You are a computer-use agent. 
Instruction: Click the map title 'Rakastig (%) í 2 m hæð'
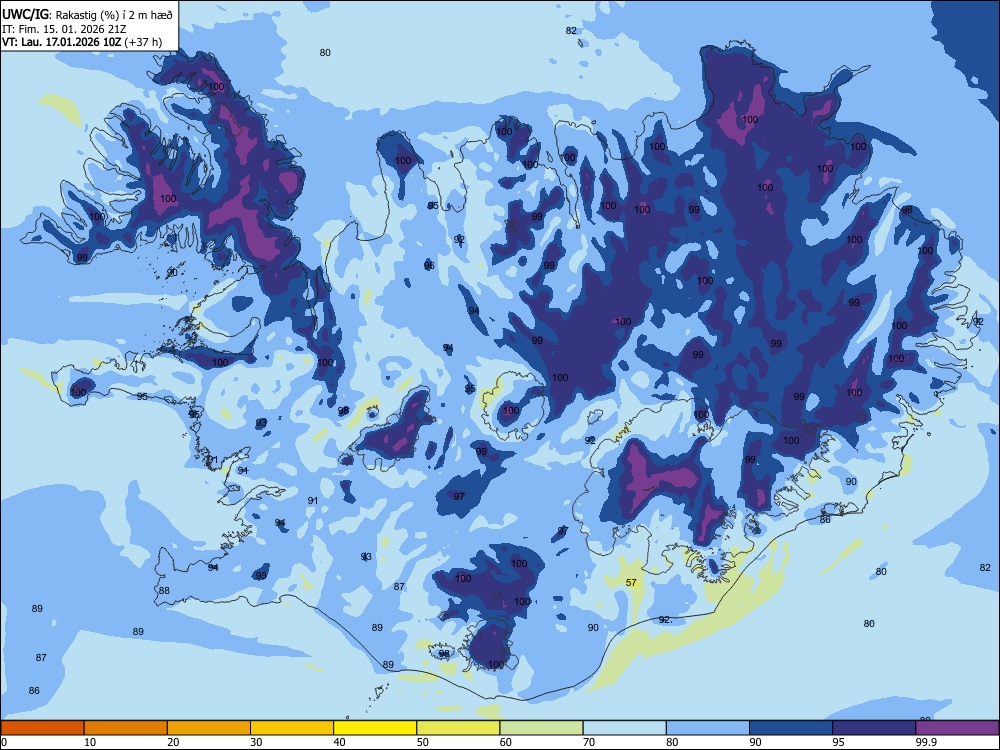click(x=115, y=15)
